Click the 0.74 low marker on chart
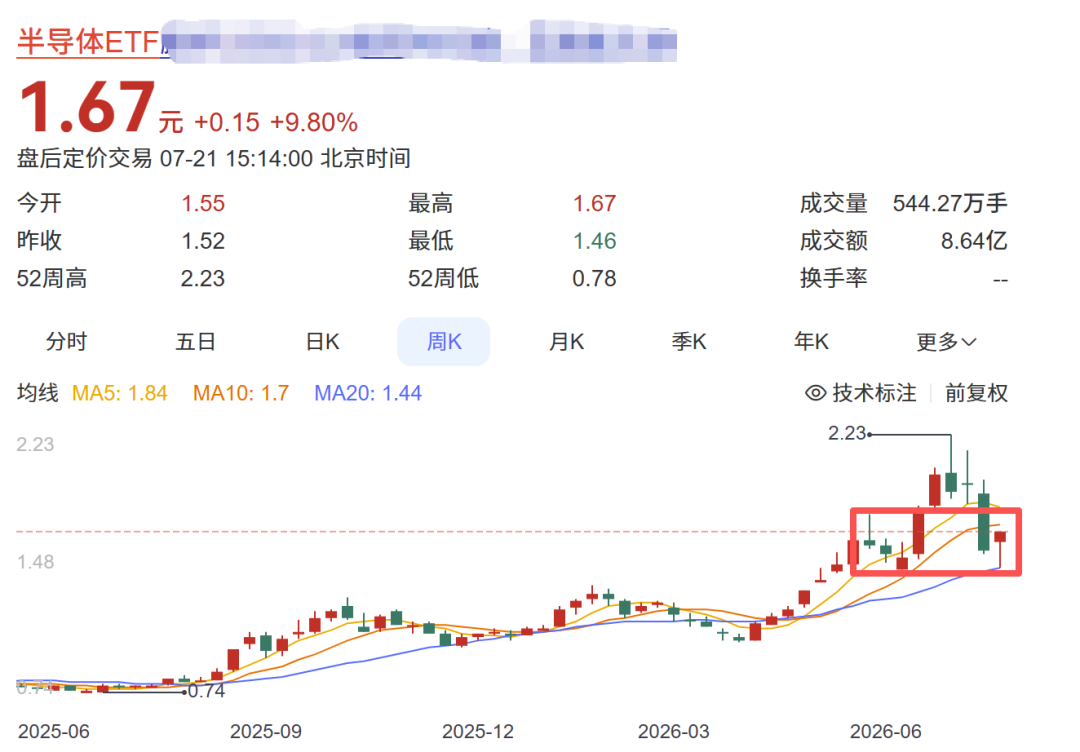This screenshot has width=1080, height=752. 207,691
